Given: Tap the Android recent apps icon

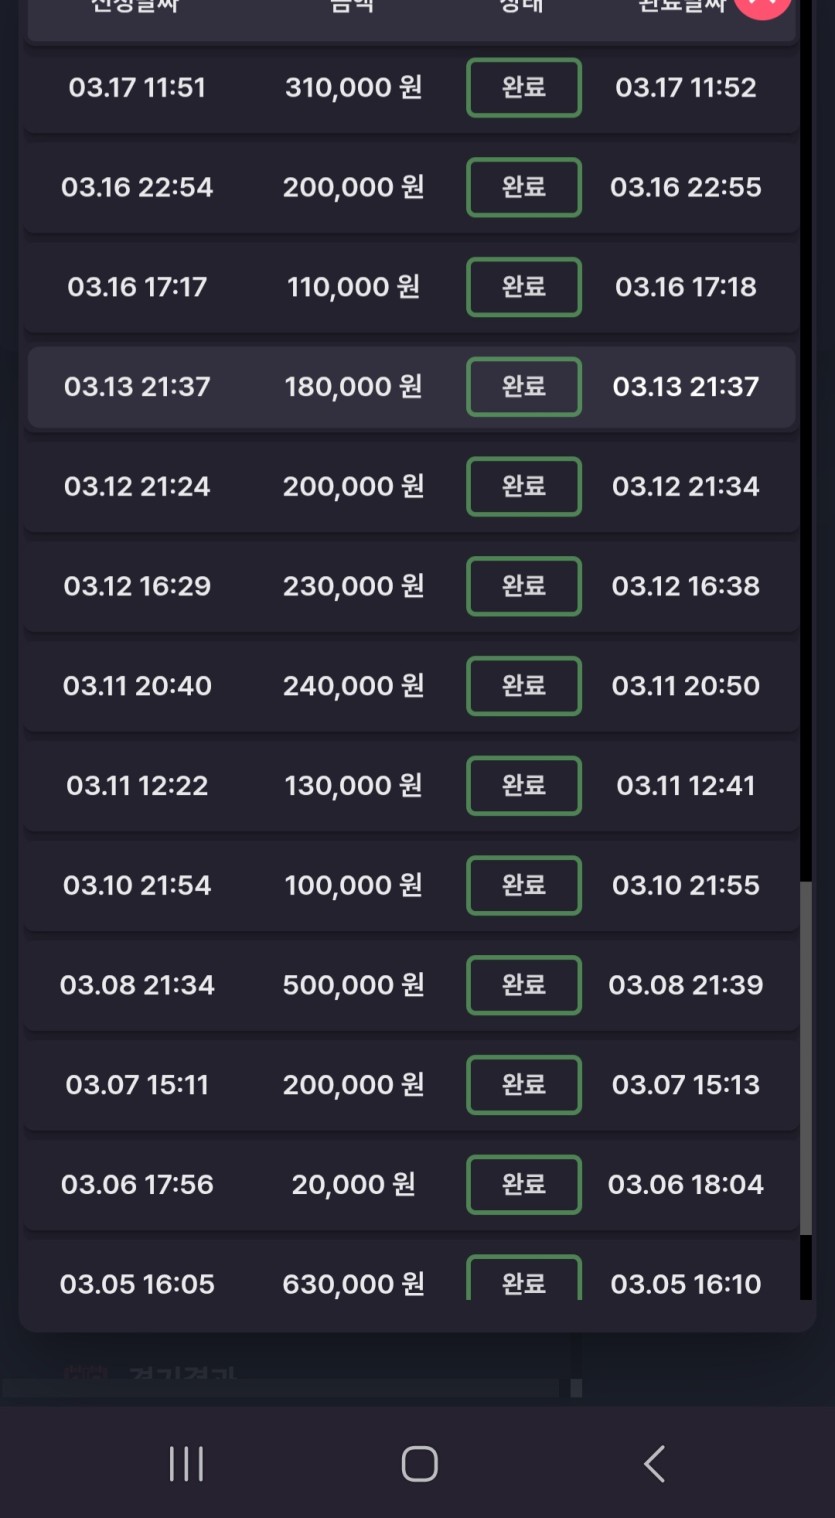Looking at the screenshot, I should click(186, 1464).
